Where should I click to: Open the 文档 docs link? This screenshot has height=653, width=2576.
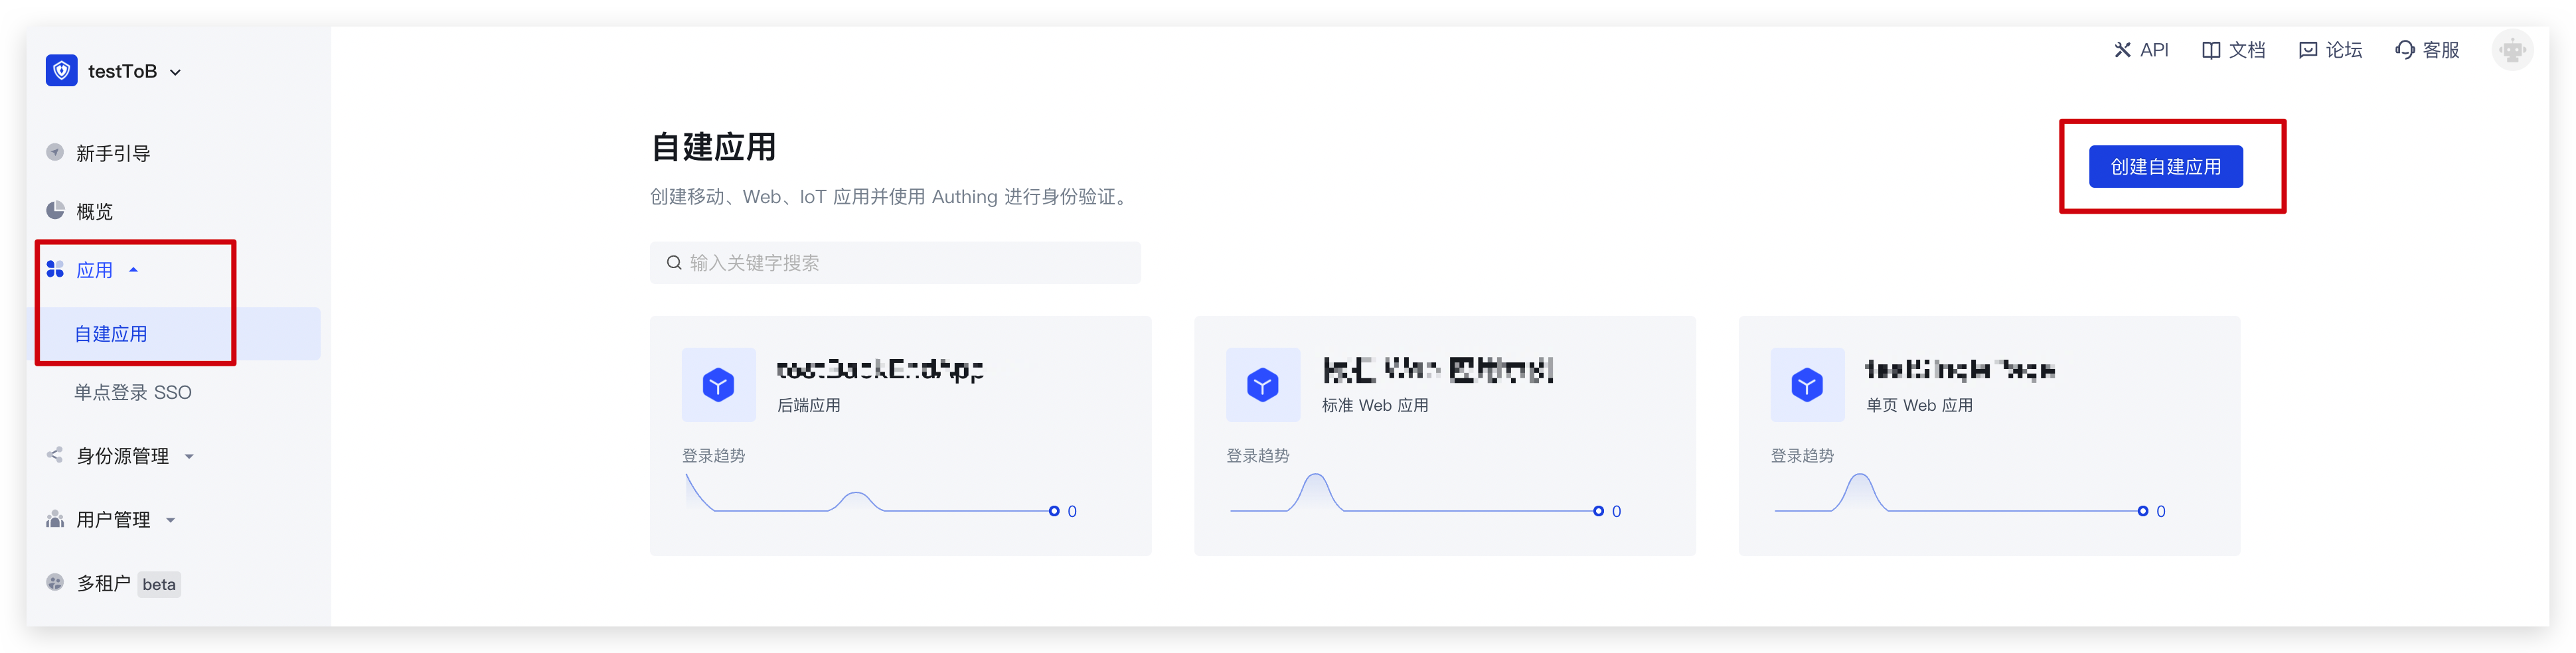(2233, 50)
